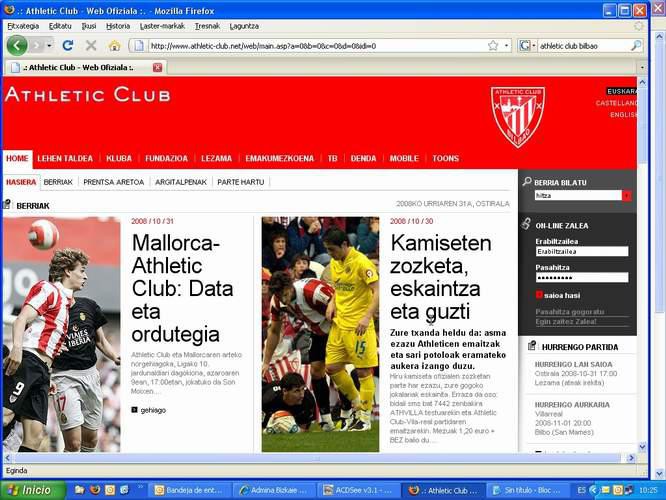
Task: Click the horizontal scrollbar right arrow
Action: pyautogui.click(x=631, y=458)
